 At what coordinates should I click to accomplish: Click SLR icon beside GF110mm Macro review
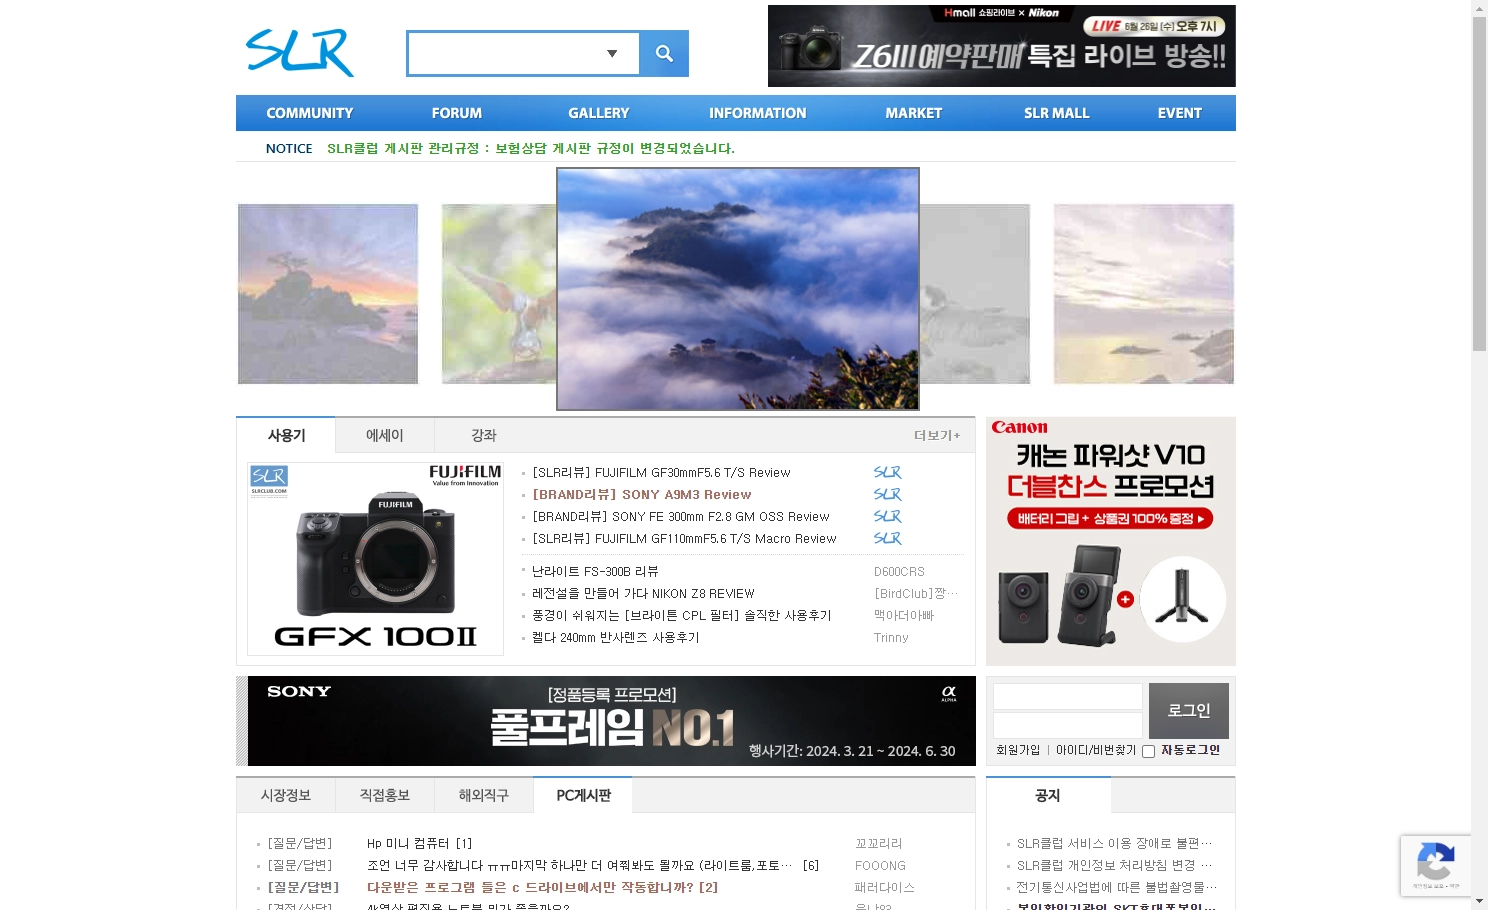[x=888, y=539]
